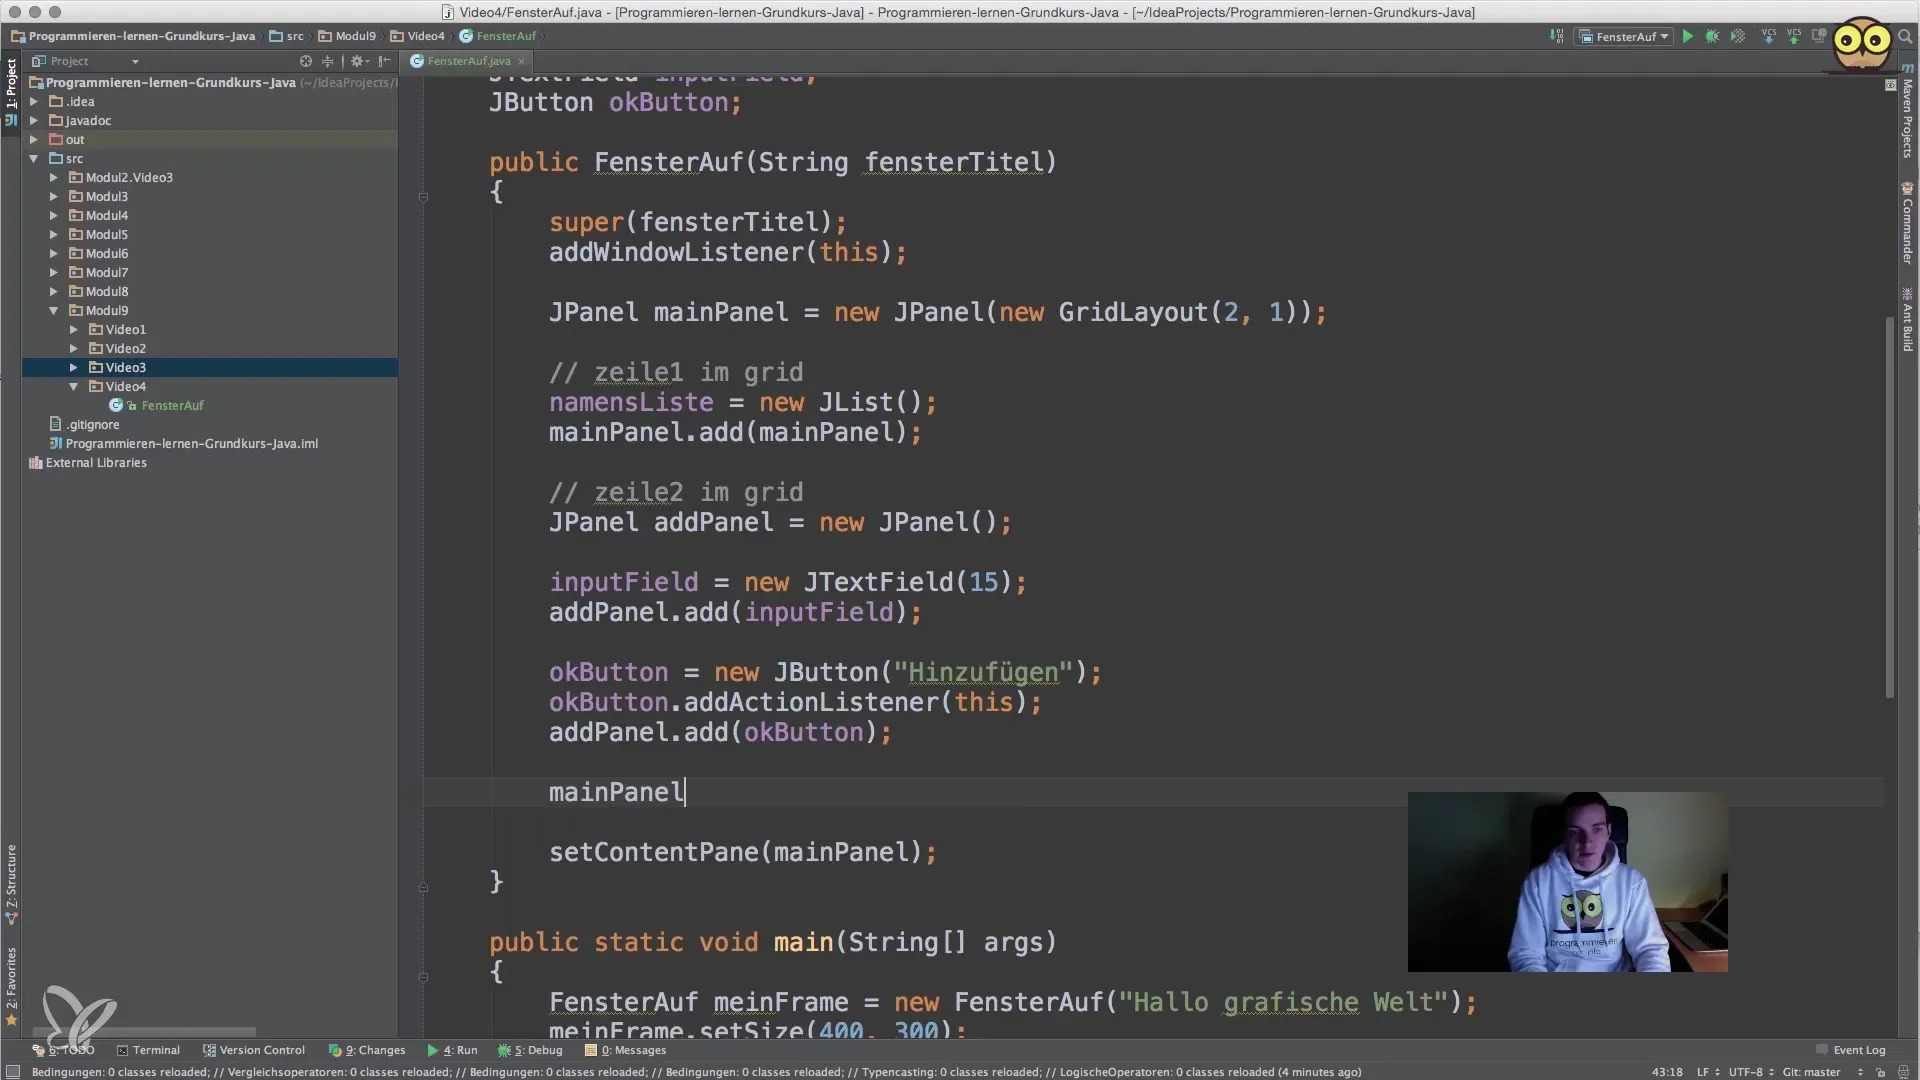Collapse the Modul9 package arrow
The width and height of the screenshot is (1920, 1080).
(54, 311)
